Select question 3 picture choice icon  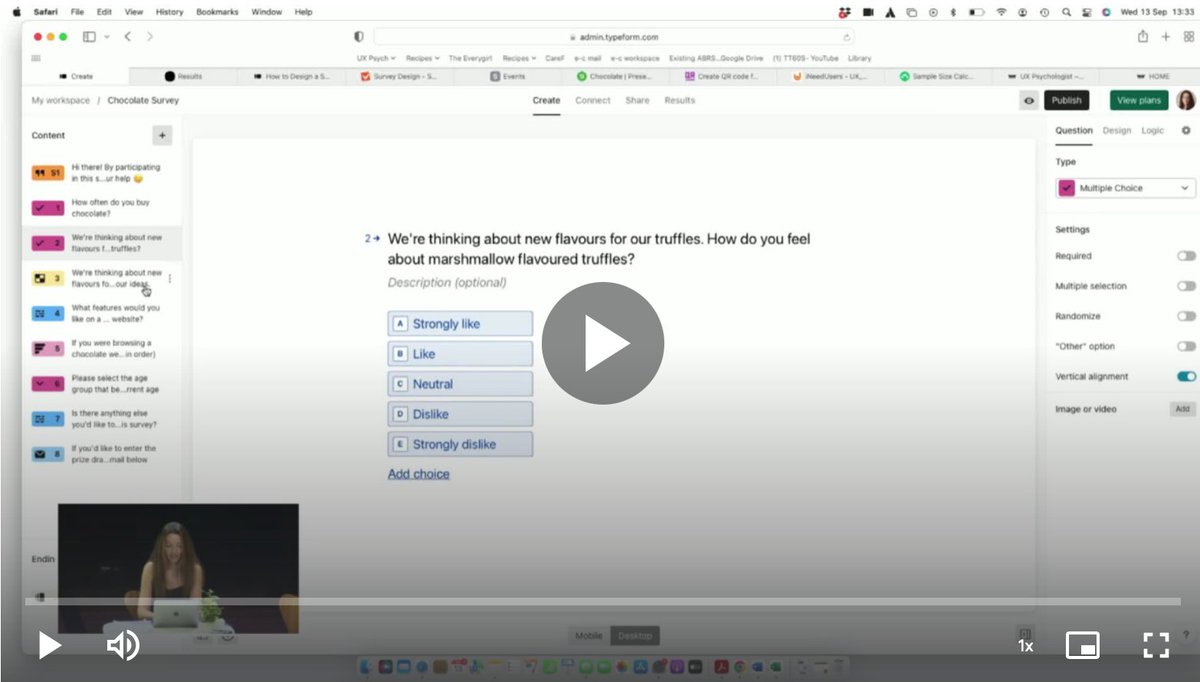point(47,278)
